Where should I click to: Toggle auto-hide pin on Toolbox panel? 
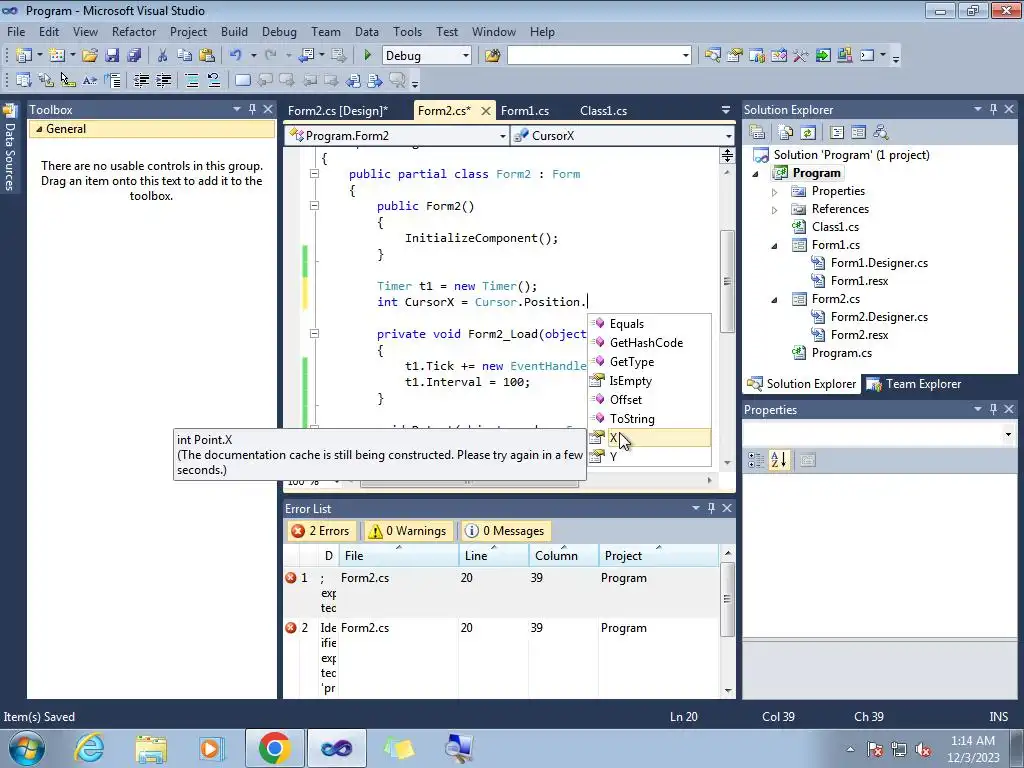(252, 109)
